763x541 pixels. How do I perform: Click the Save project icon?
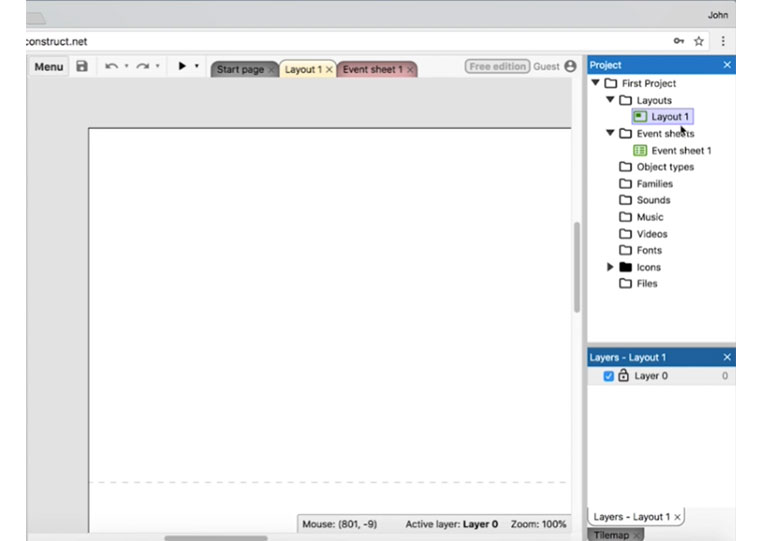click(x=82, y=66)
